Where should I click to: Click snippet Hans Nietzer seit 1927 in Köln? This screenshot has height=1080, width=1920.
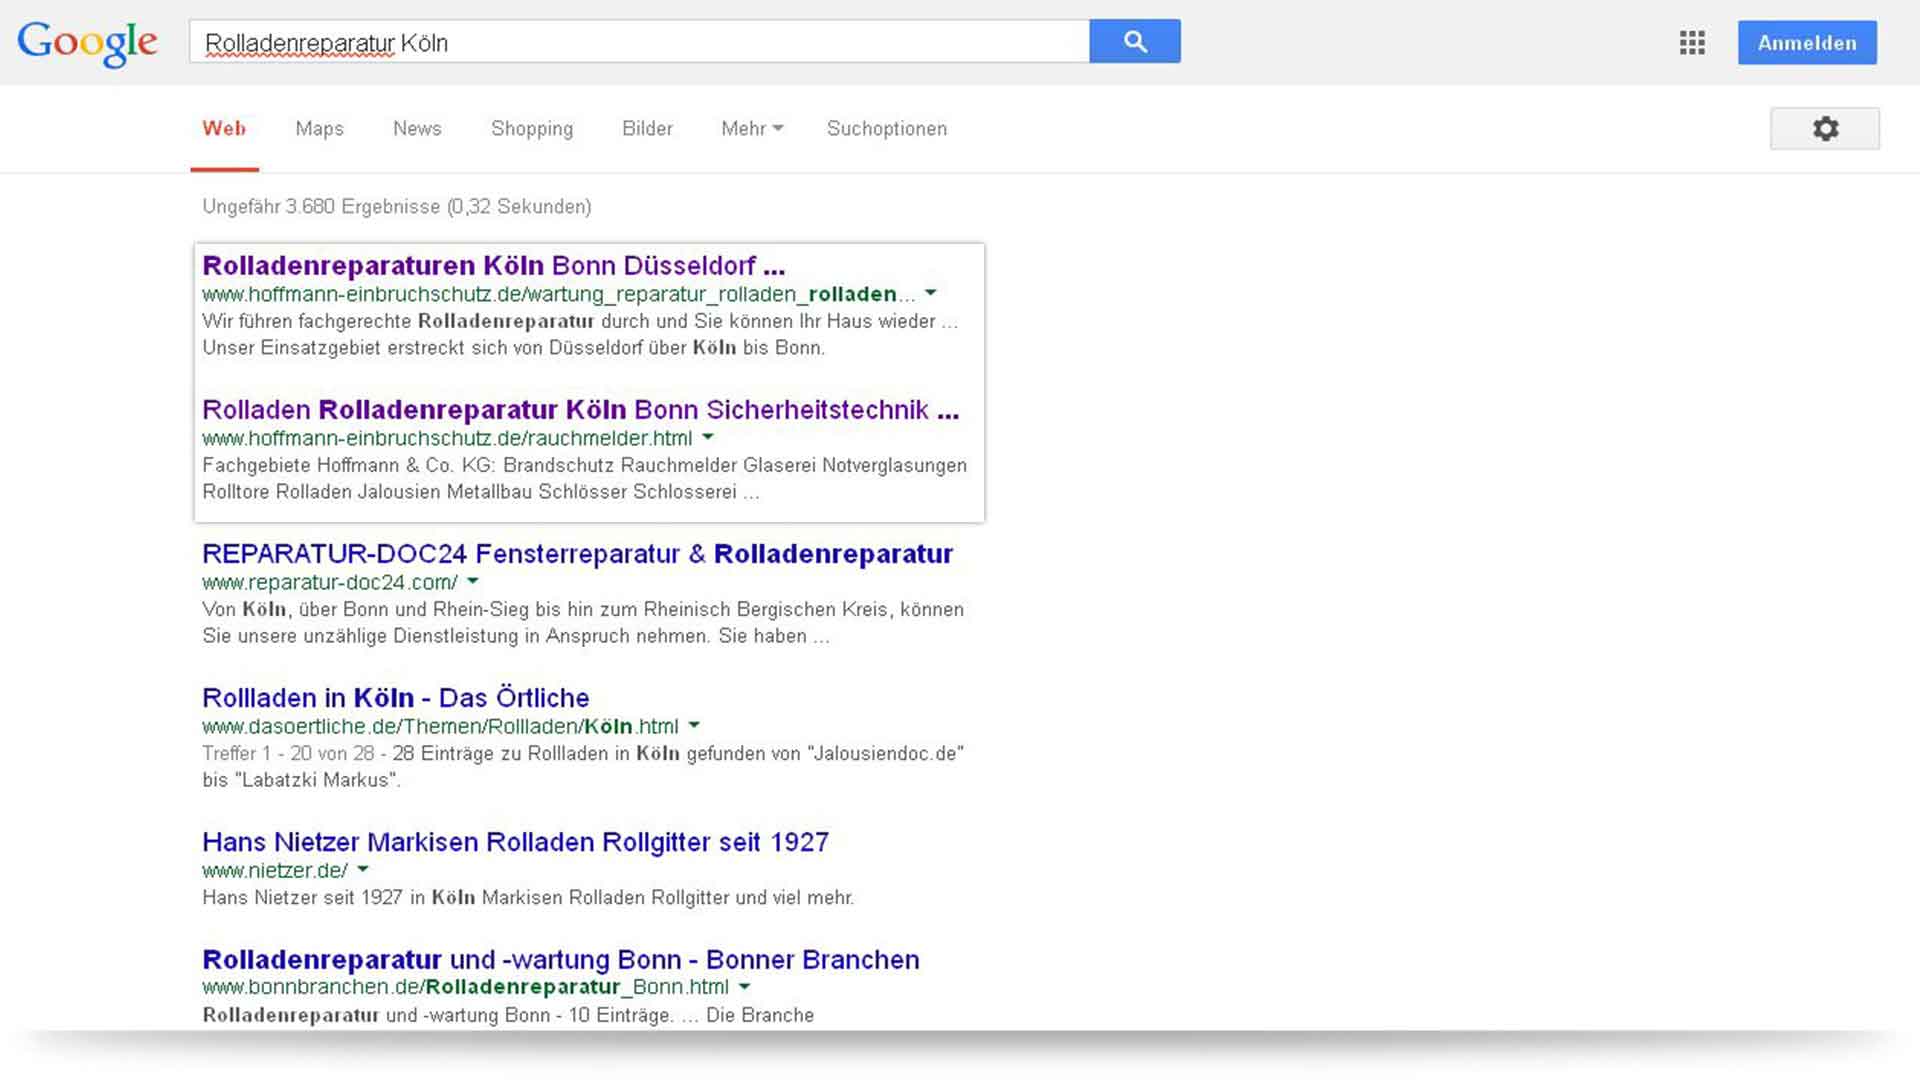coord(528,898)
